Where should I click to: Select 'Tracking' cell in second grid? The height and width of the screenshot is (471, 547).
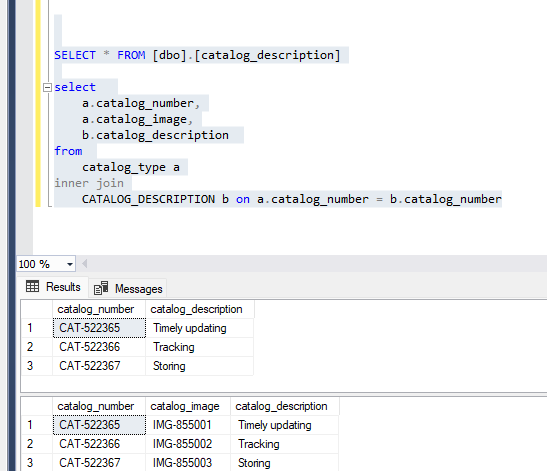[285, 444]
